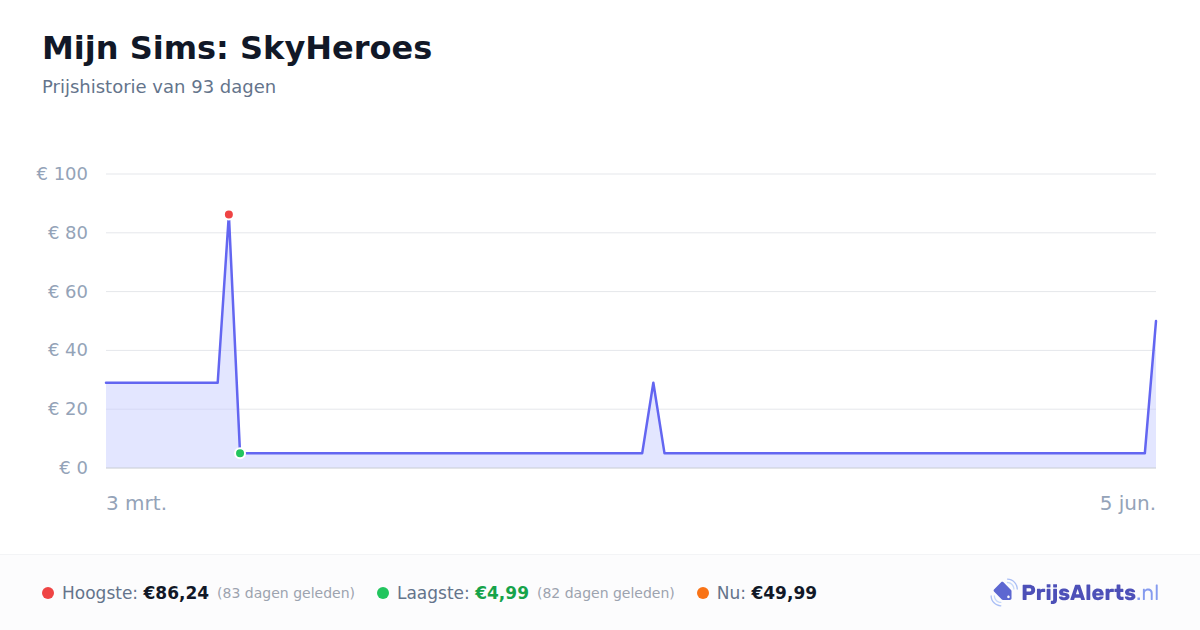
Task: Click the current price value €49,99
Action: point(784,593)
